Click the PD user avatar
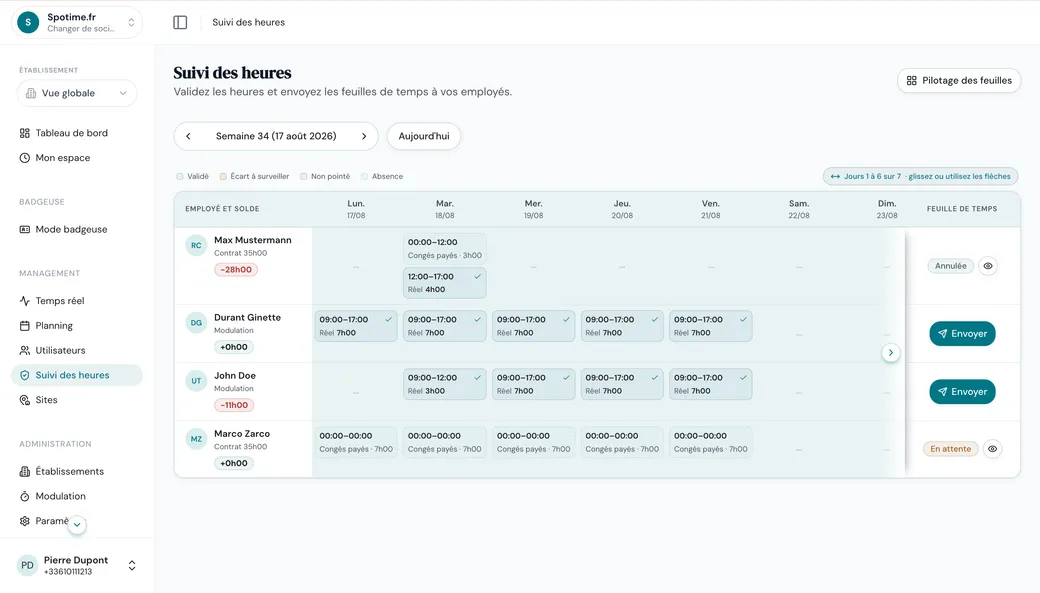 27,565
